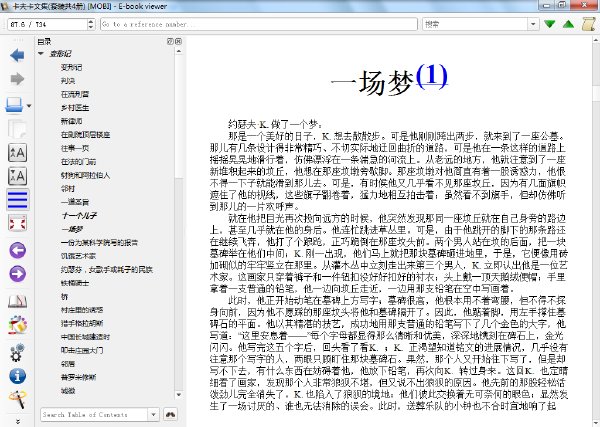Open the recent books dropdown arrow beside Open ebook
The image size is (600, 427).
29,106
